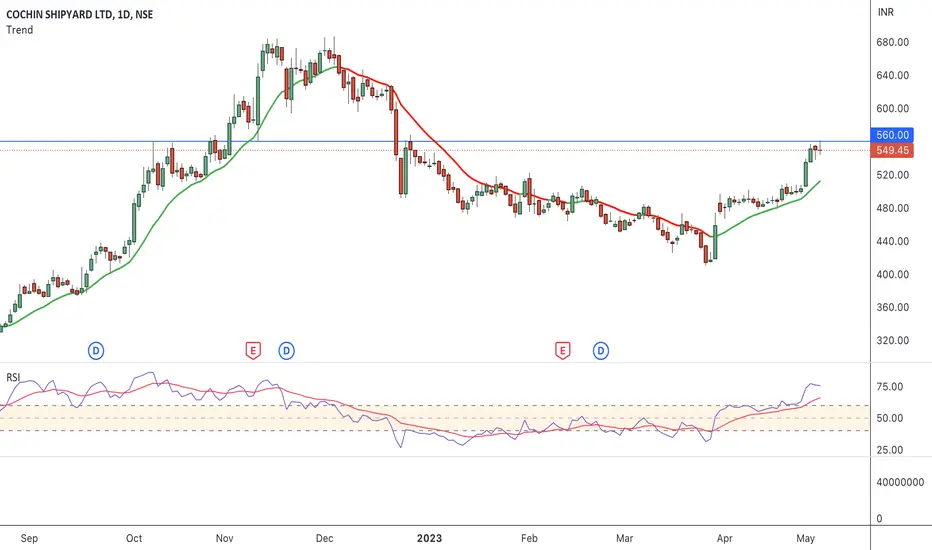Click the Feb label on time axis
The image size is (932, 550).
[529, 538]
